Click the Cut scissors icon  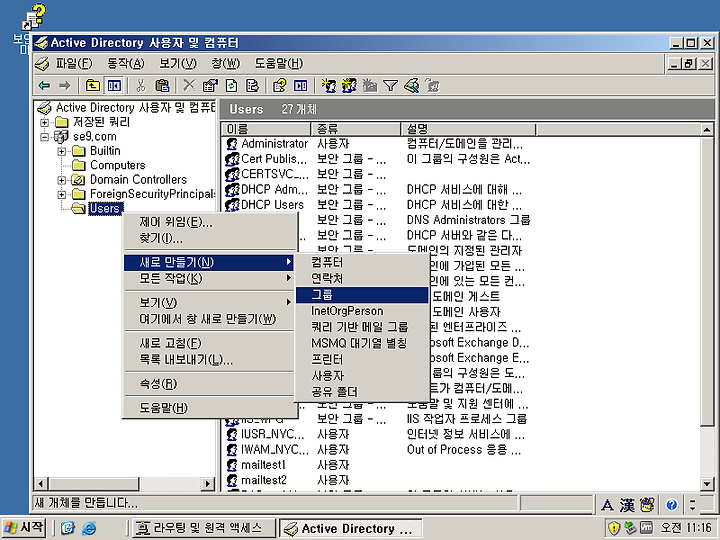coord(141,85)
